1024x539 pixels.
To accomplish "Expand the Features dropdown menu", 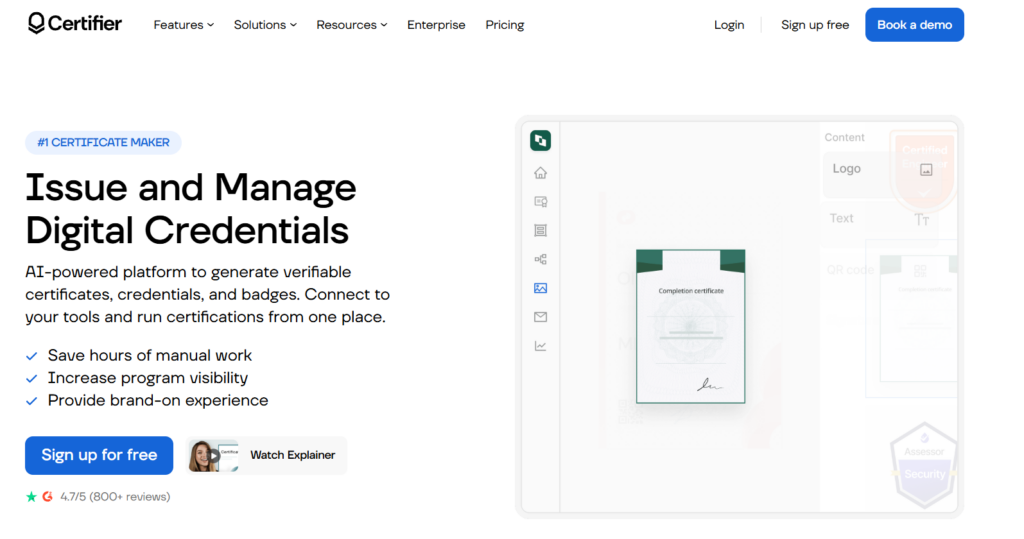I will [x=184, y=25].
